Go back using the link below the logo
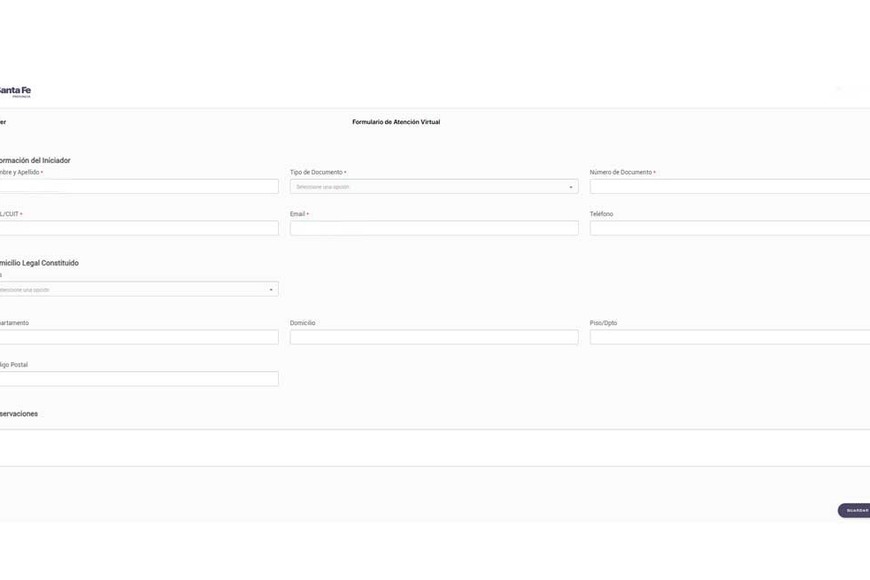The image size is (870, 580). click(3, 122)
